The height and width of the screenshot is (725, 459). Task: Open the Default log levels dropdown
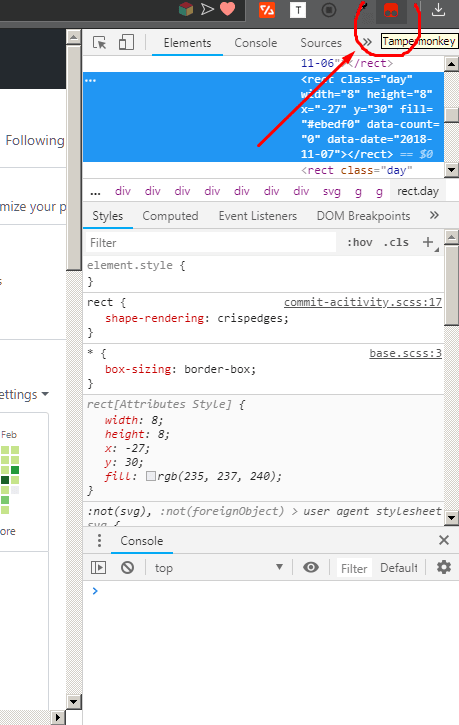[398, 568]
